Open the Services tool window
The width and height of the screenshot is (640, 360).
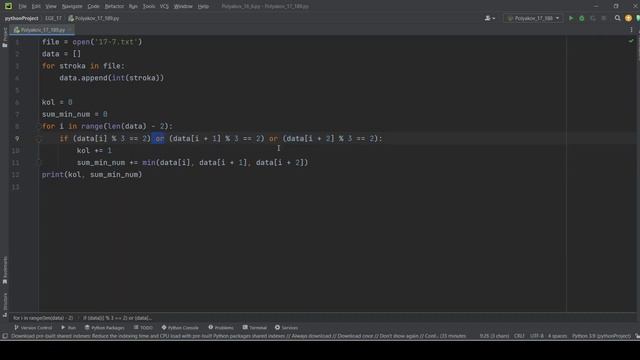point(287,328)
